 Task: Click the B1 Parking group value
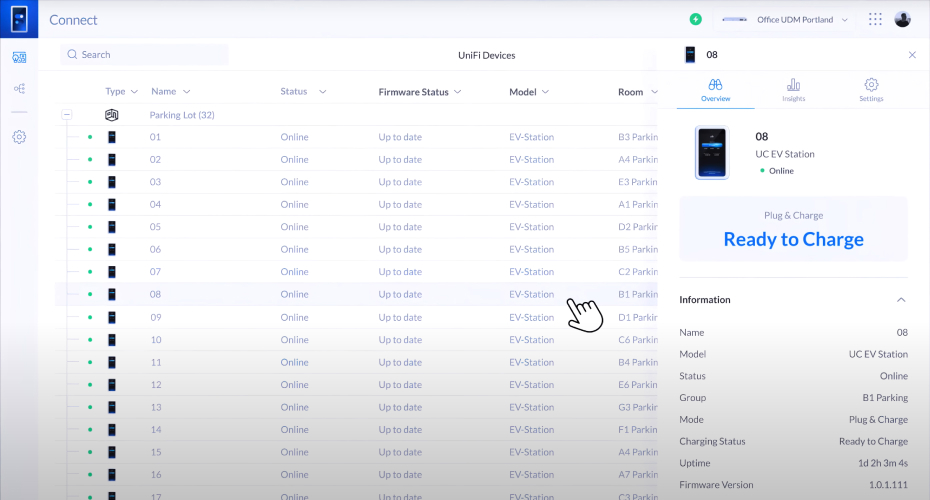885,398
